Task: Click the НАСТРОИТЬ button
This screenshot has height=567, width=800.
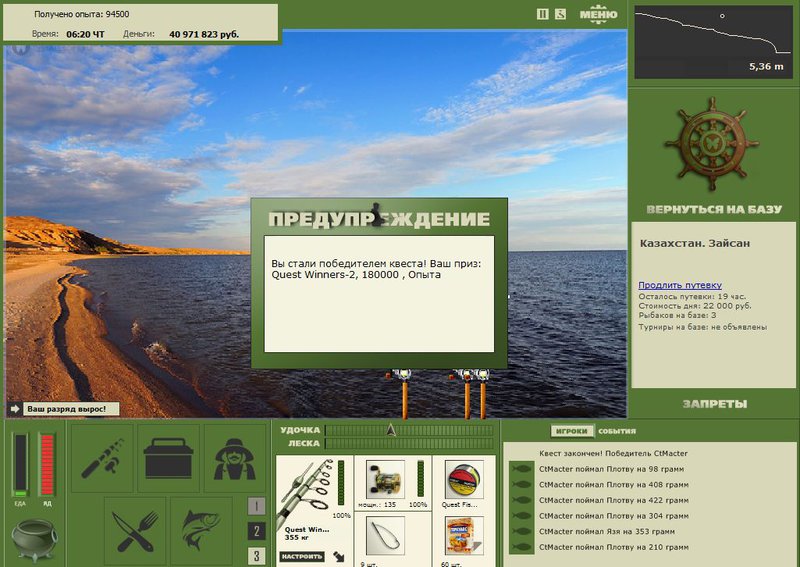Action: click(302, 556)
